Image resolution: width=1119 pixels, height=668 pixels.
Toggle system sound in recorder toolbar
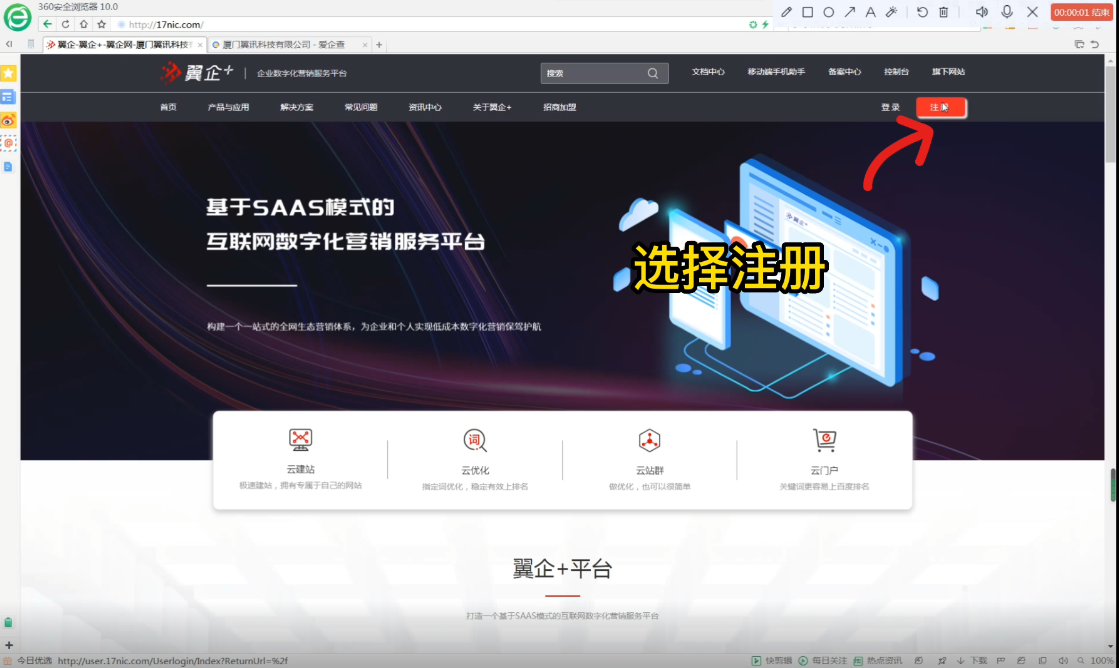[982, 12]
